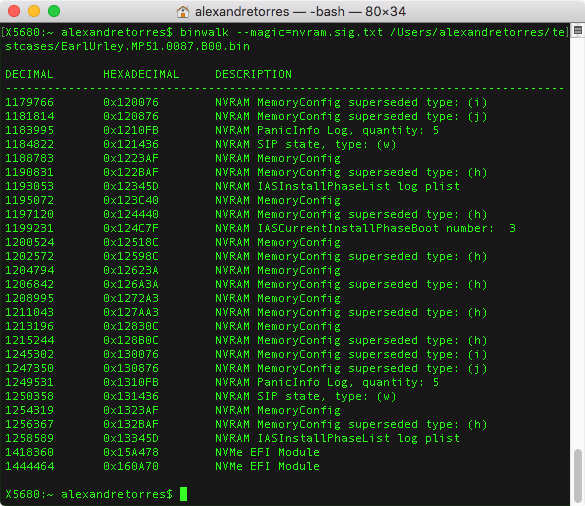Click hex value 0x1323AF
Viewport: 585px width, 506px height.
(131, 410)
